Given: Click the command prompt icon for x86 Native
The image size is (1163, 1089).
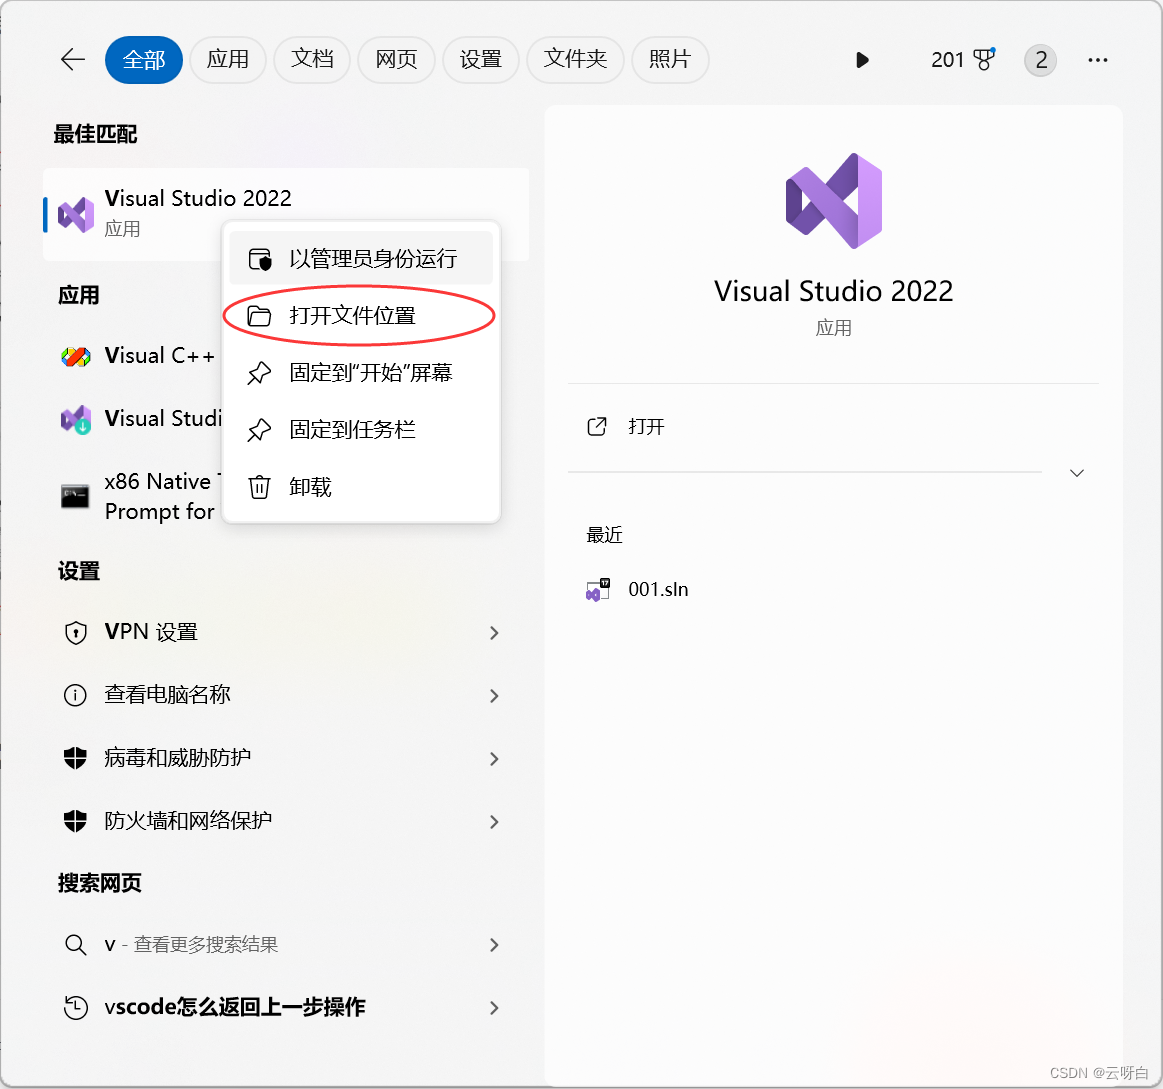Looking at the screenshot, I should (75, 496).
